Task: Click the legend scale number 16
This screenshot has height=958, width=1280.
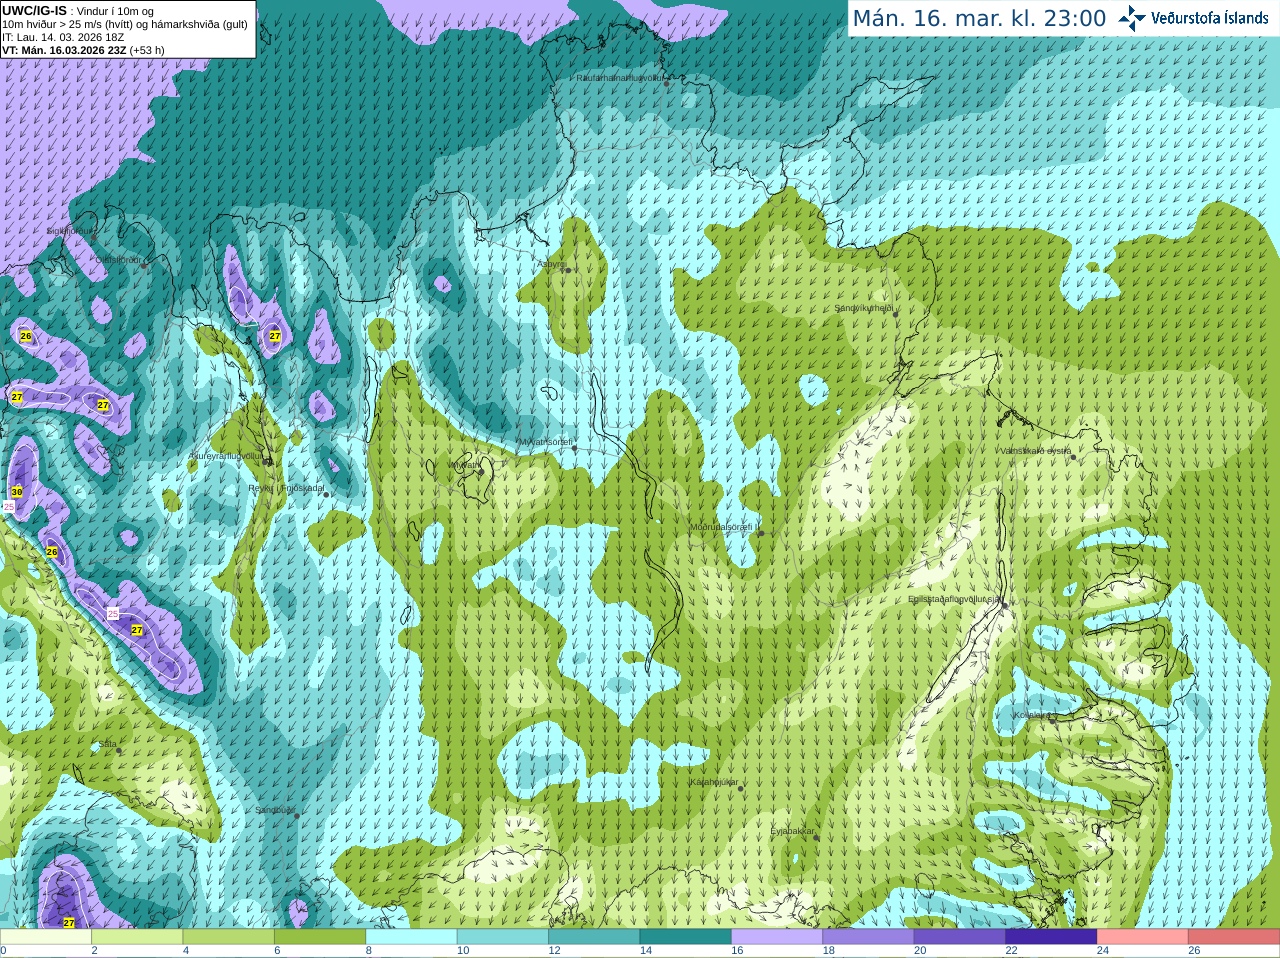Action: [737, 951]
